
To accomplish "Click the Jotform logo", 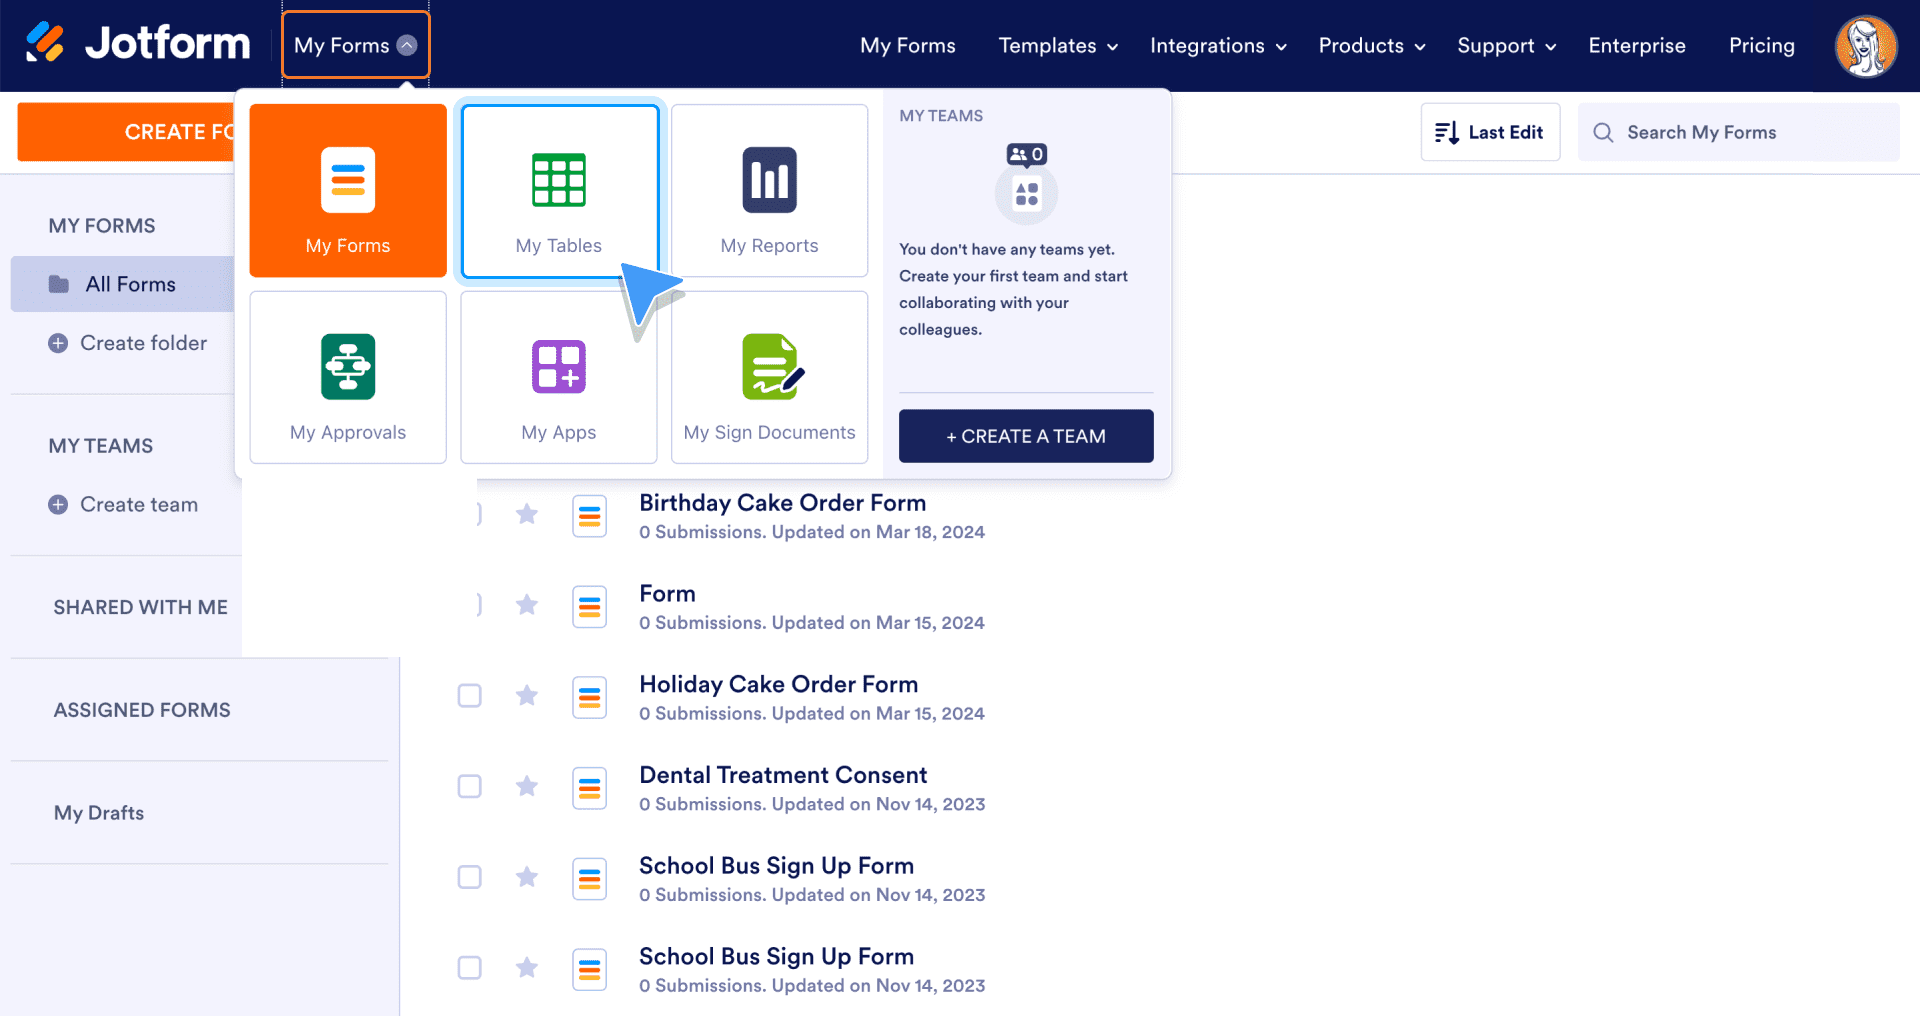I will [x=139, y=44].
